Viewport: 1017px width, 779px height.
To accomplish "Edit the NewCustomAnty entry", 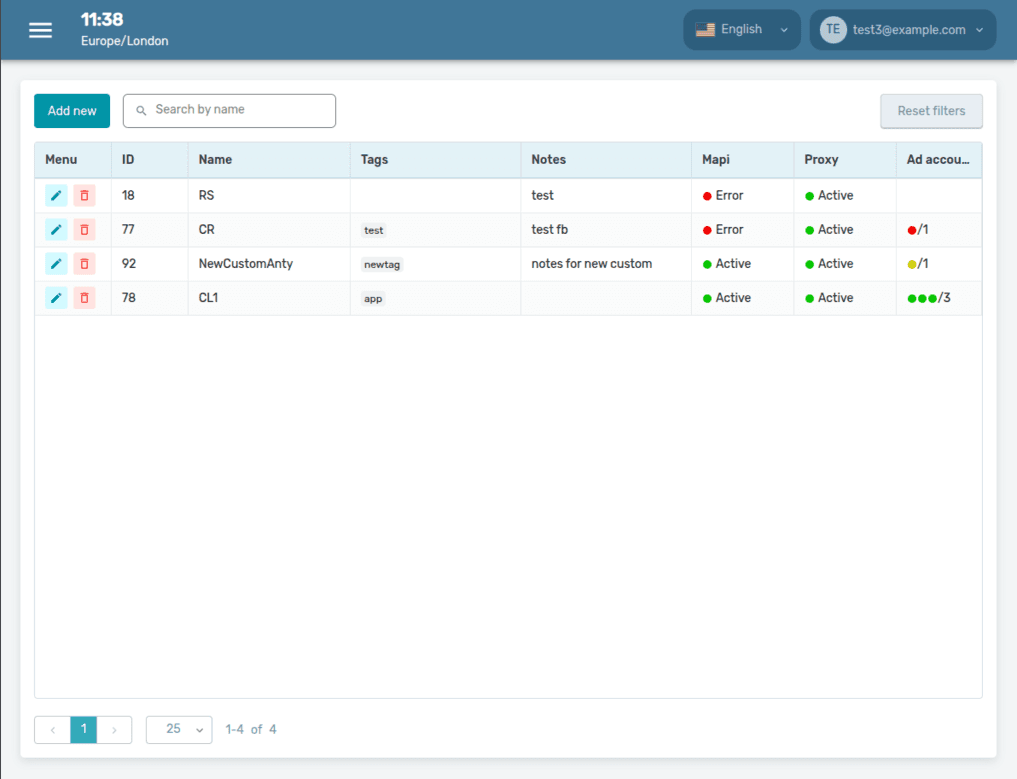I will click(x=56, y=264).
